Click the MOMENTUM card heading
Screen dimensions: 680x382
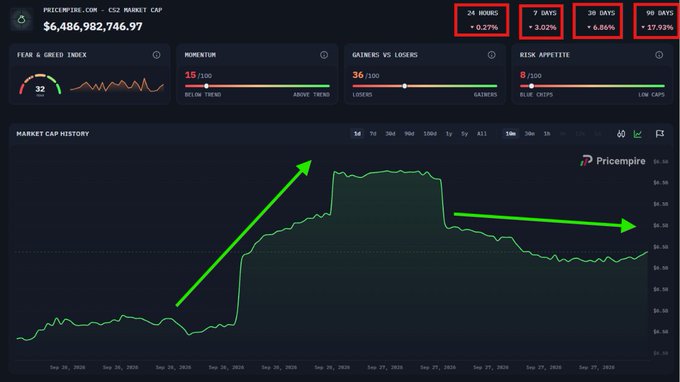click(200, 55)
